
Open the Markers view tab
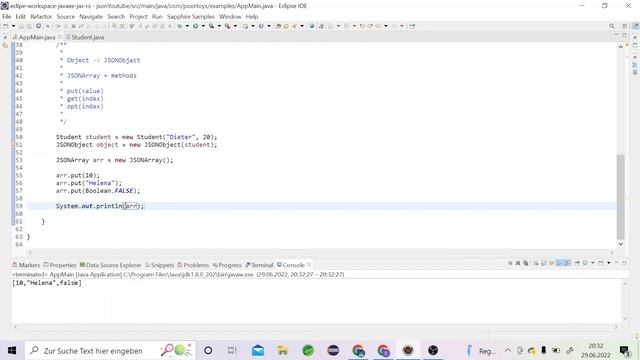pyautogui.click(x=27, y=265)
